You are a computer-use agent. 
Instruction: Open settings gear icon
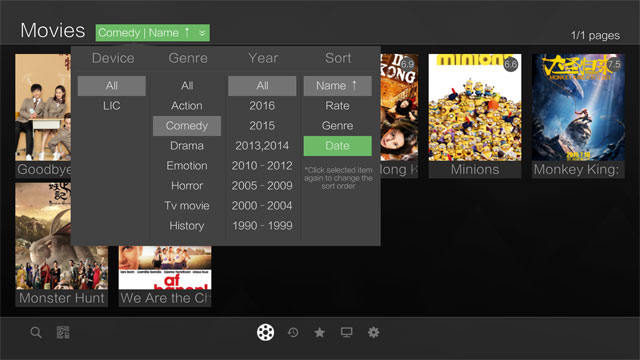pos(373,333)
